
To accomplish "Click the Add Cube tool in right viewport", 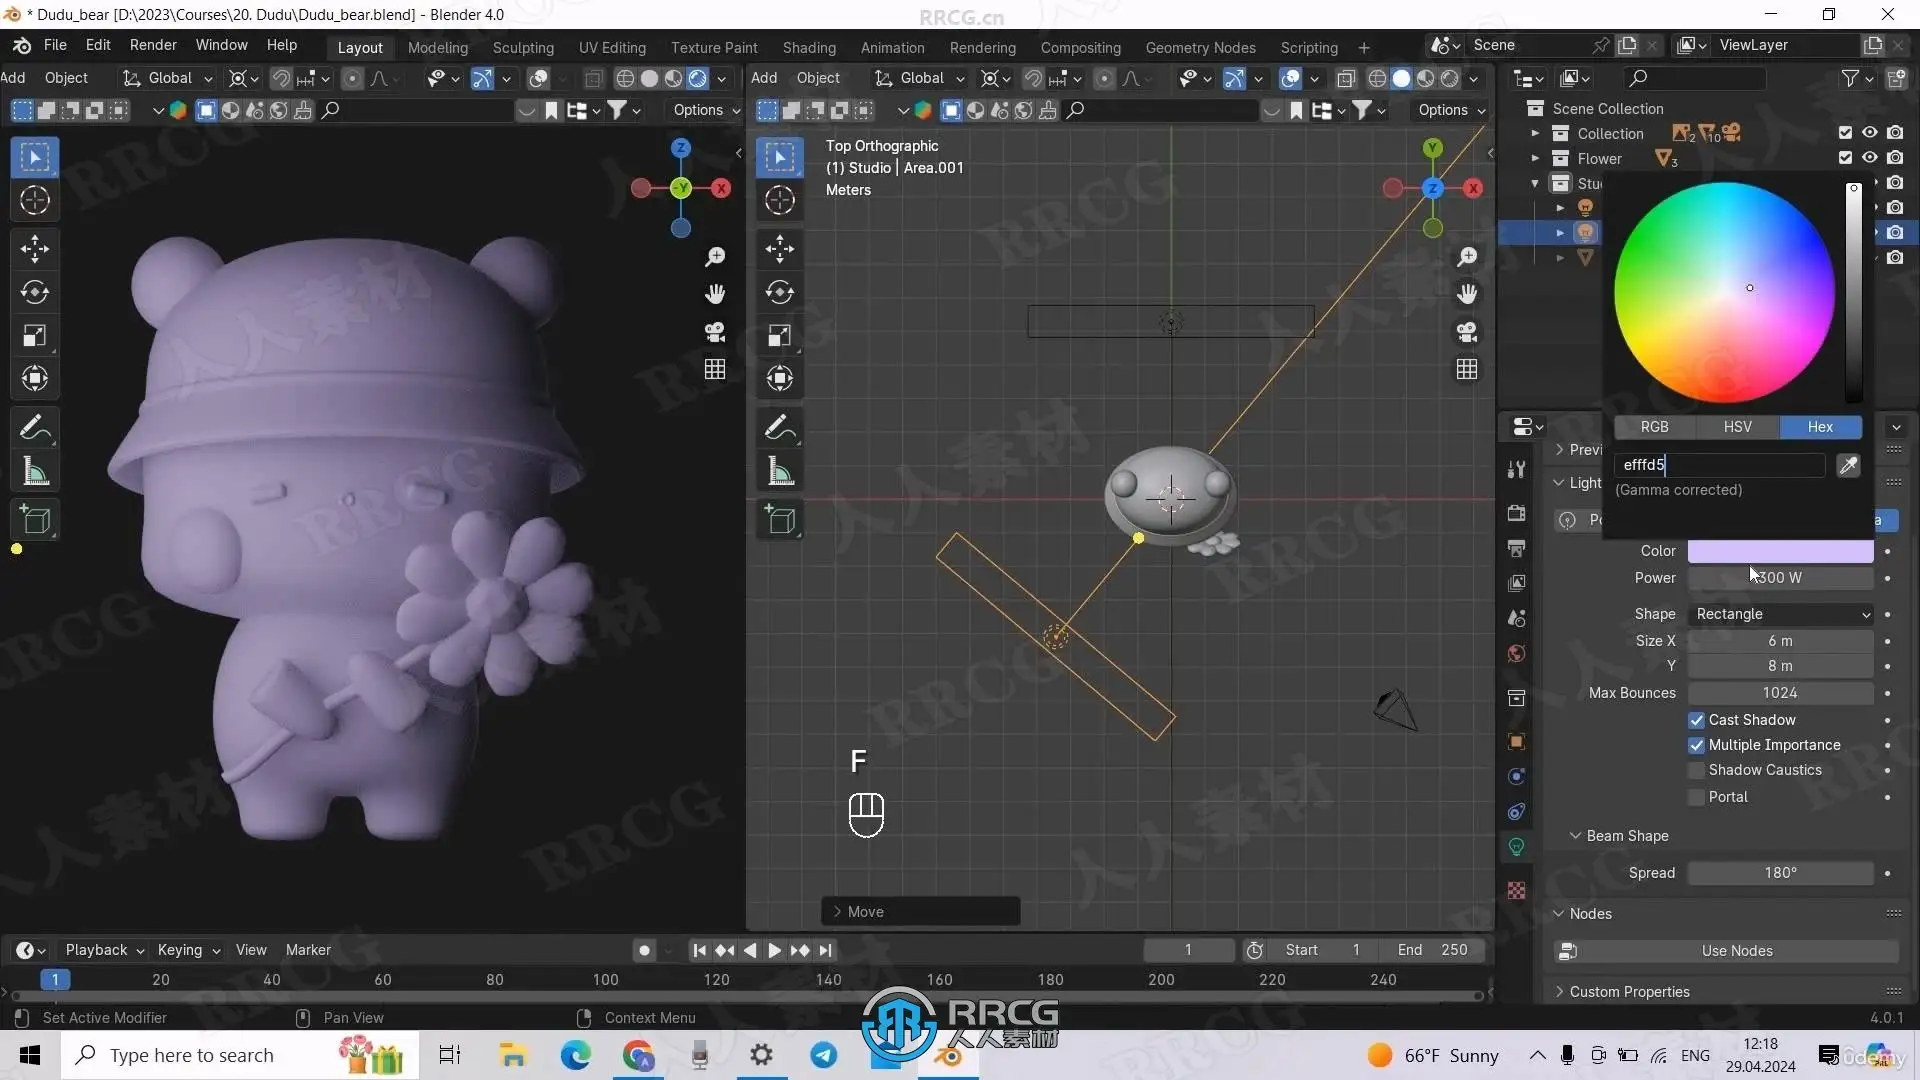I will tap(780, 520).
